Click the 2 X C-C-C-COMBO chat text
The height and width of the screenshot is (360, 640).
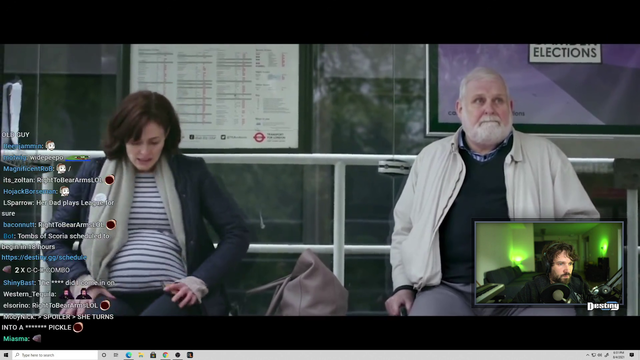click(42, 270)
